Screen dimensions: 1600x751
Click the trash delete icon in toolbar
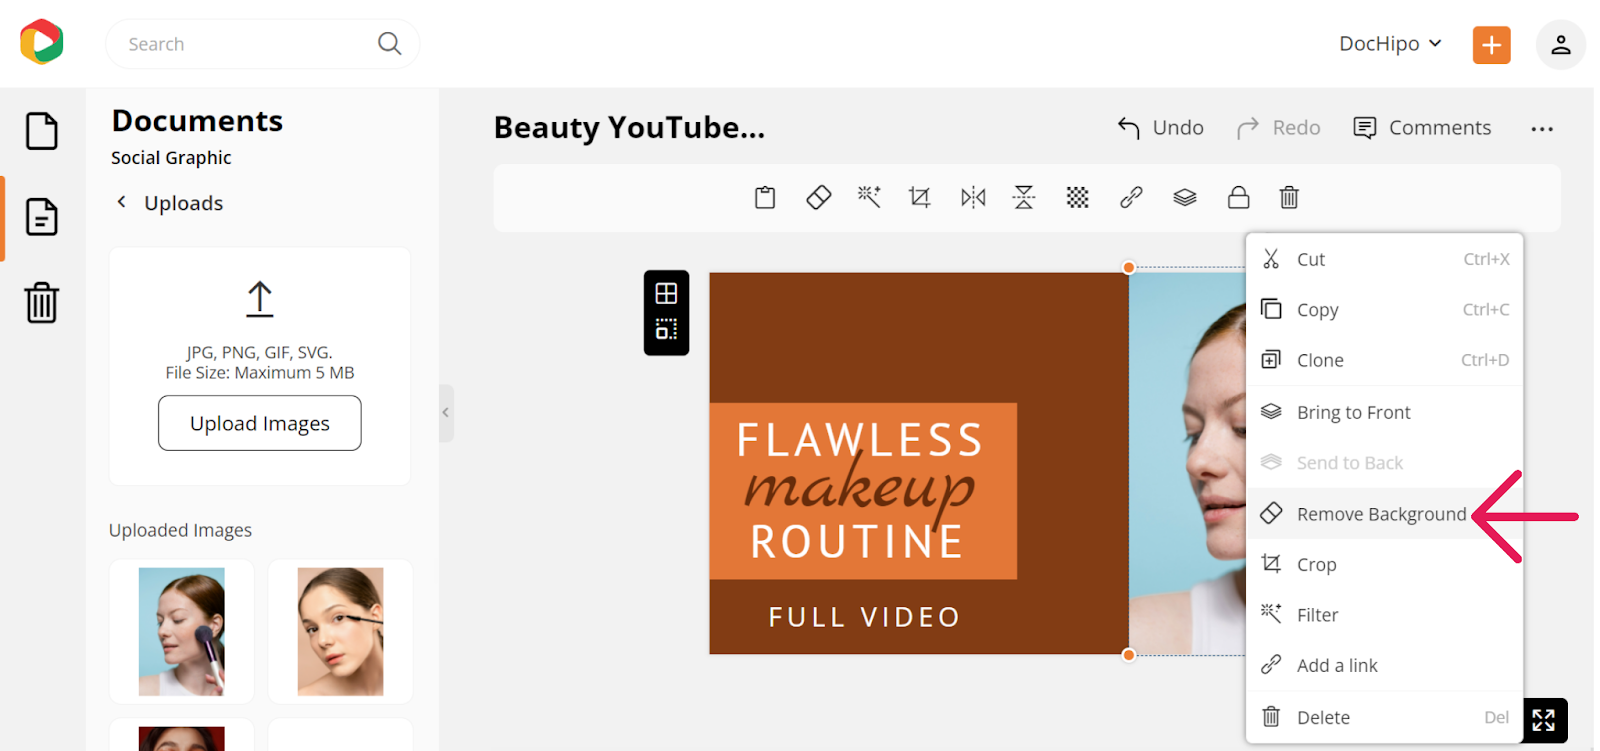[1289, 198]
